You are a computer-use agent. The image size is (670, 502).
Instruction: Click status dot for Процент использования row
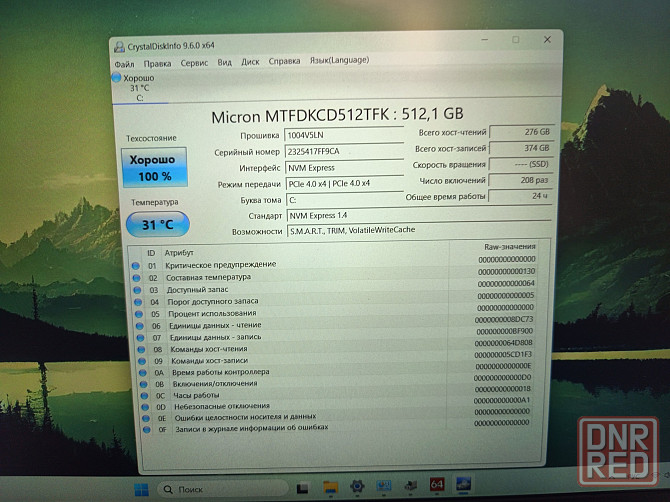[139, 314]
